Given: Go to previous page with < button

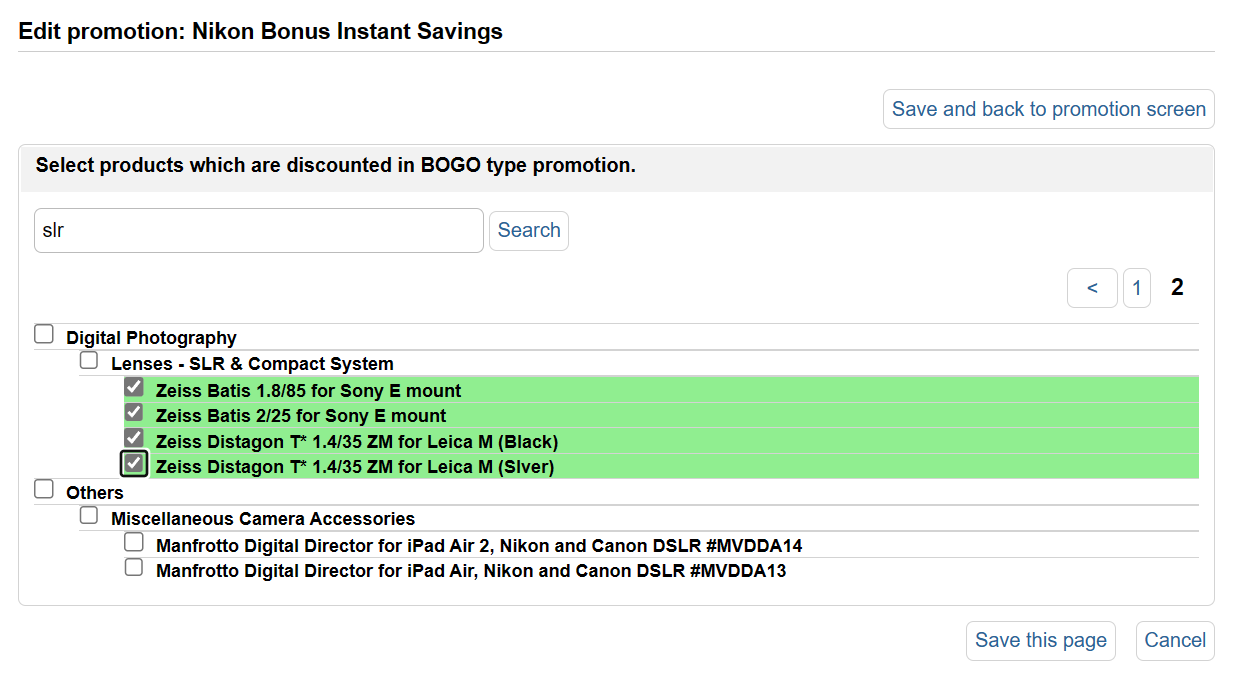Looking at the screenshot, I should 1092,288.
